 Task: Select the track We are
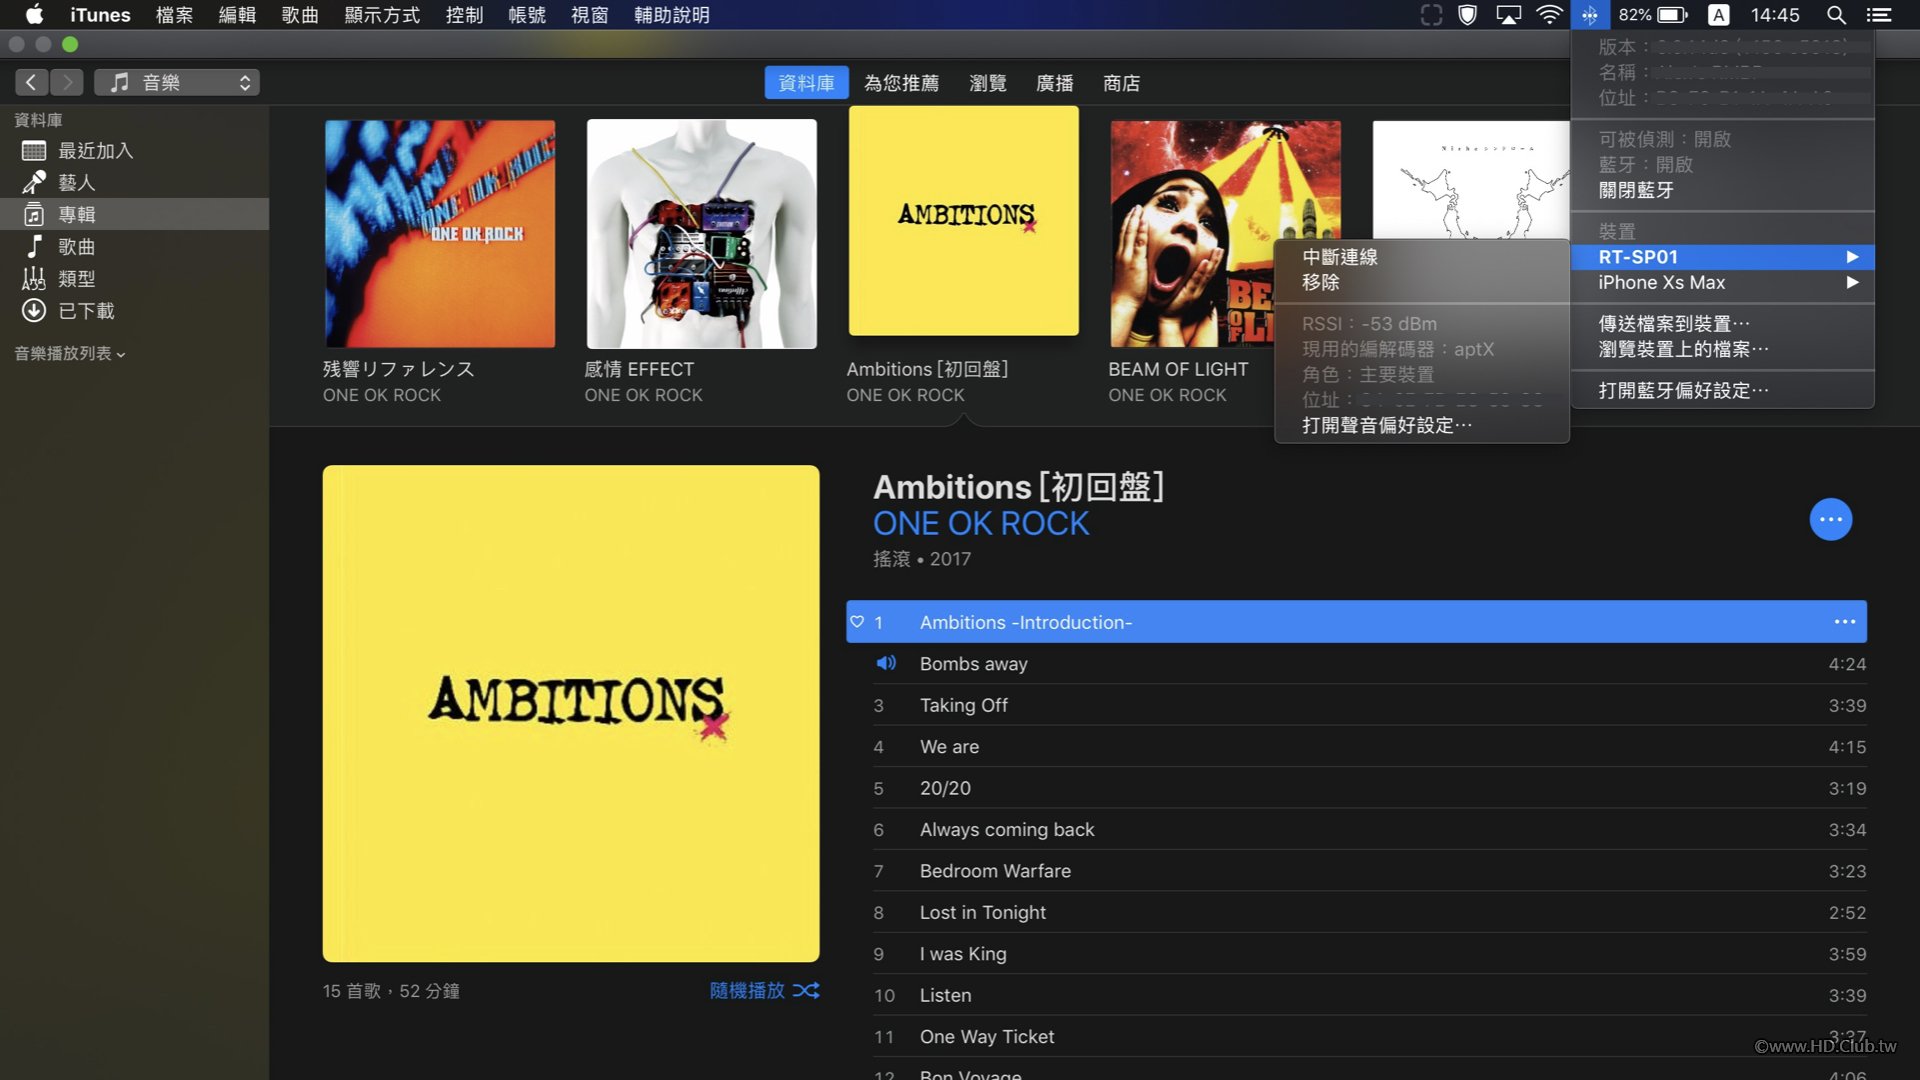(x=1357, y=747)
